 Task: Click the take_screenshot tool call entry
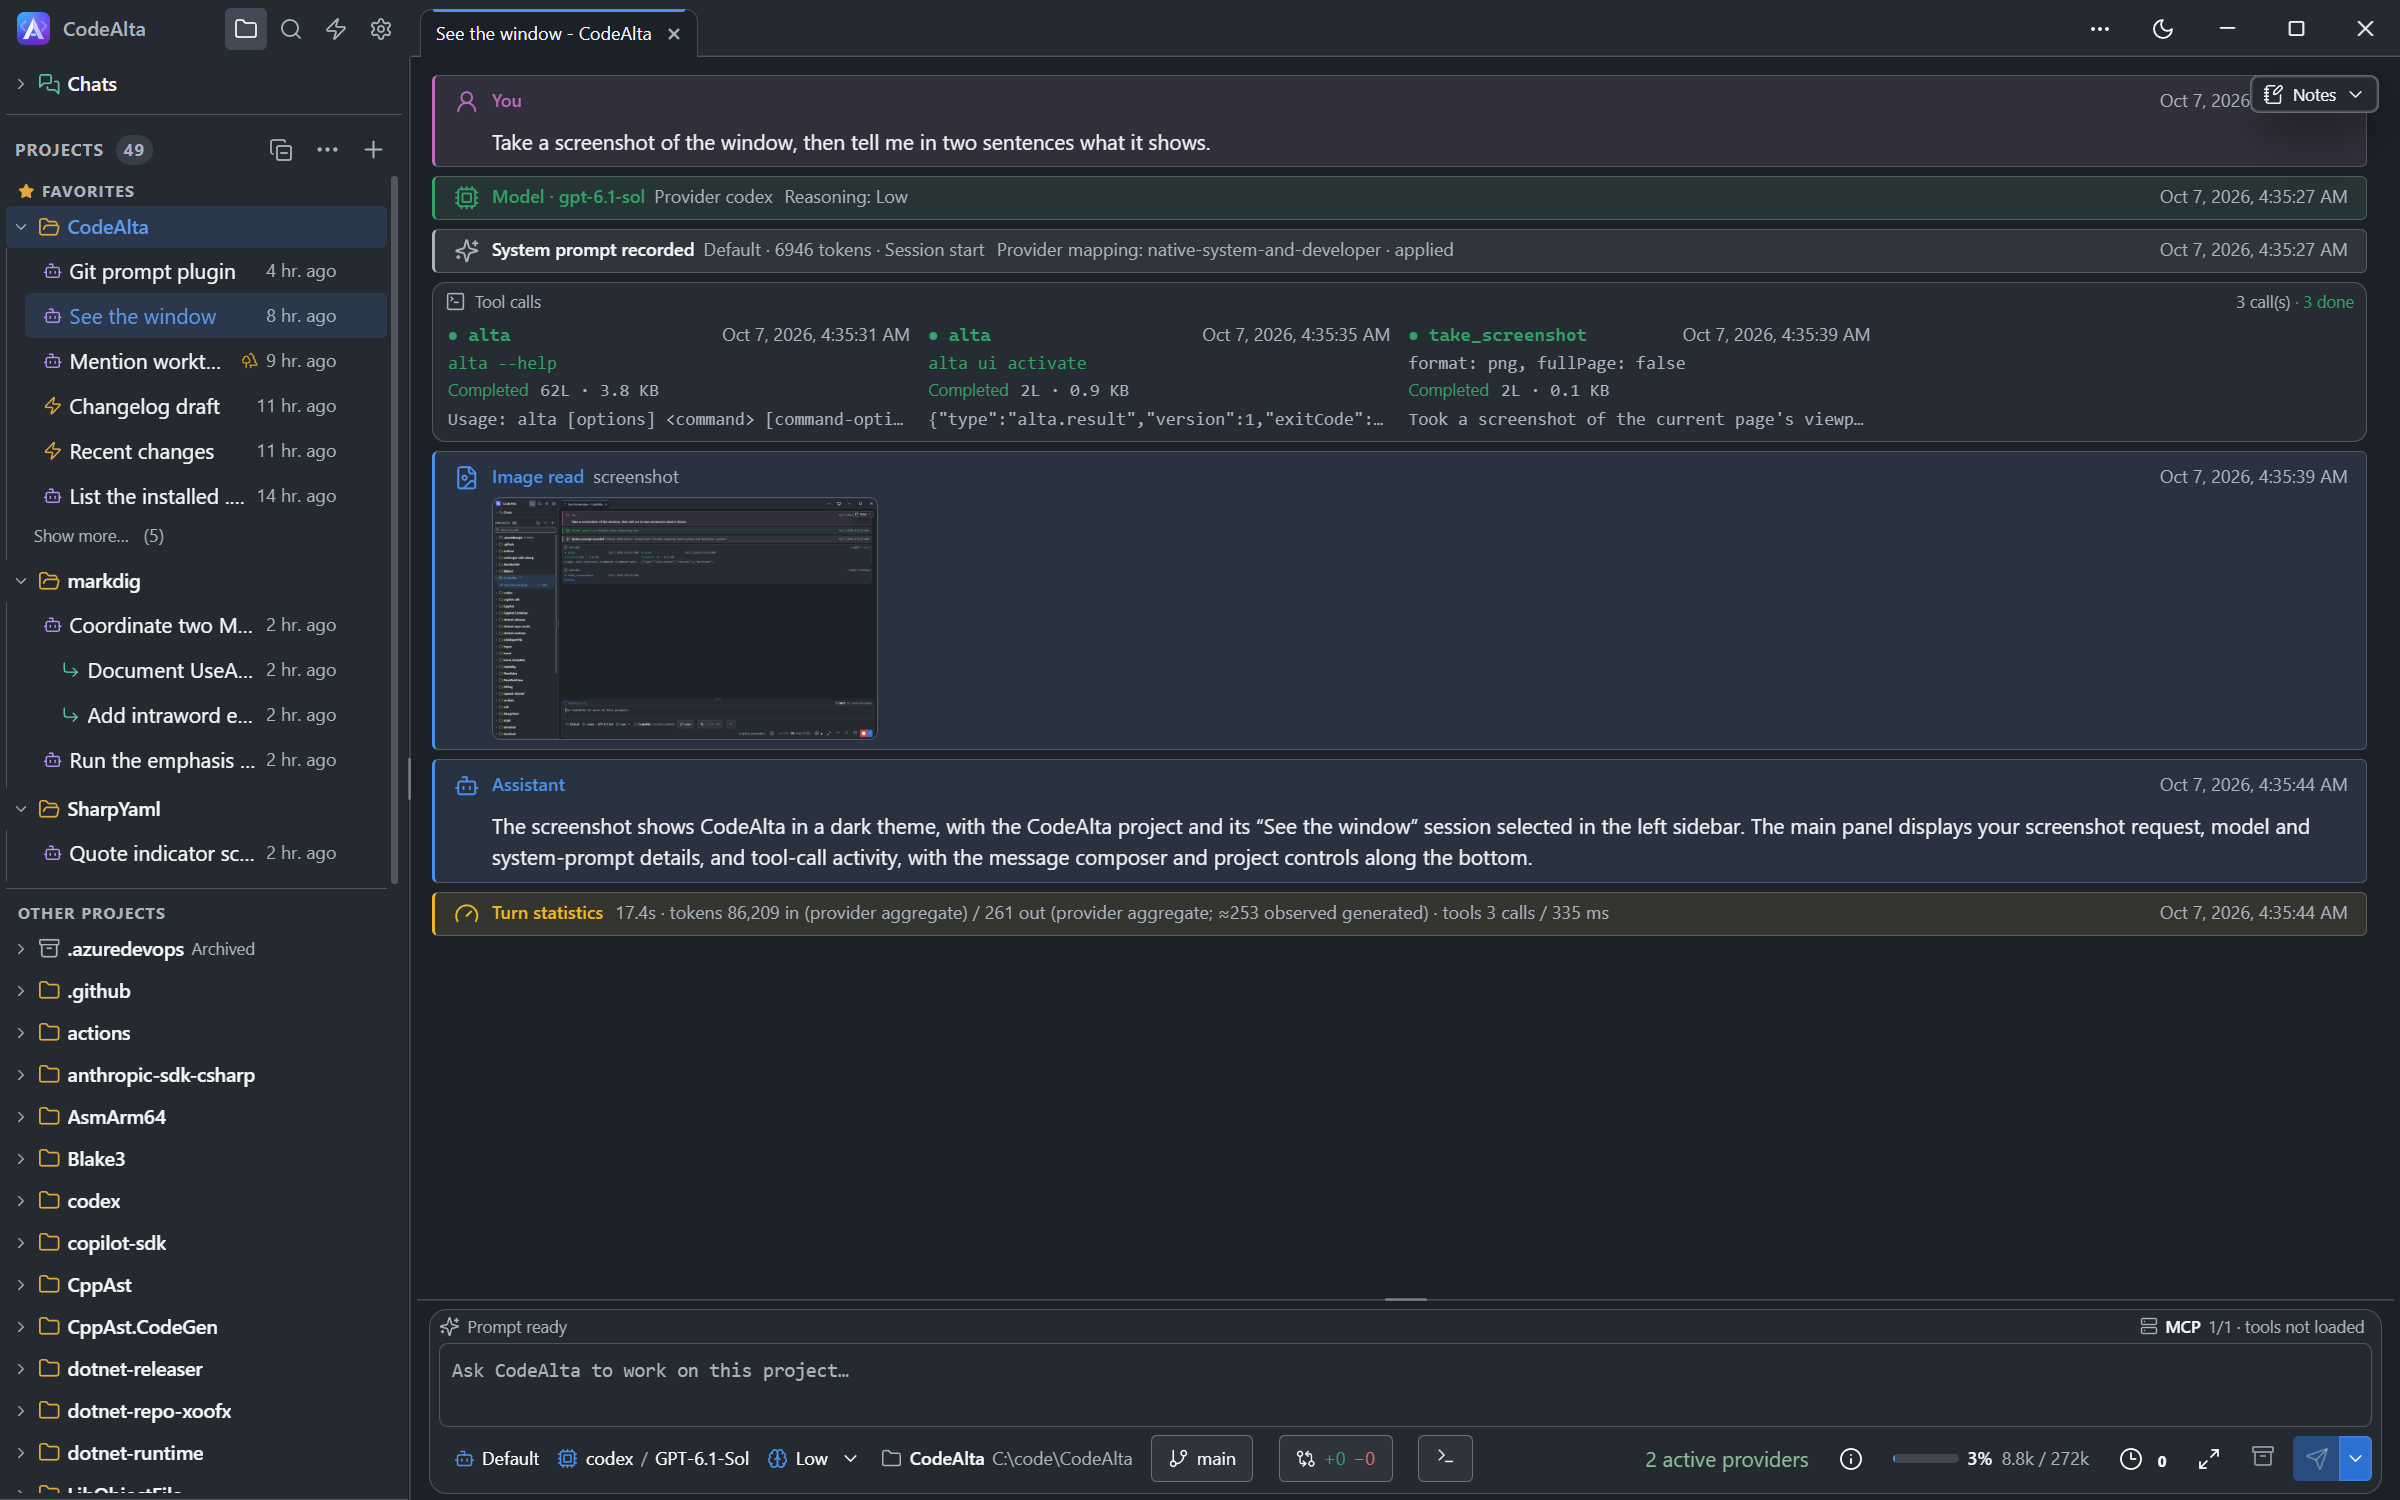1640,377
